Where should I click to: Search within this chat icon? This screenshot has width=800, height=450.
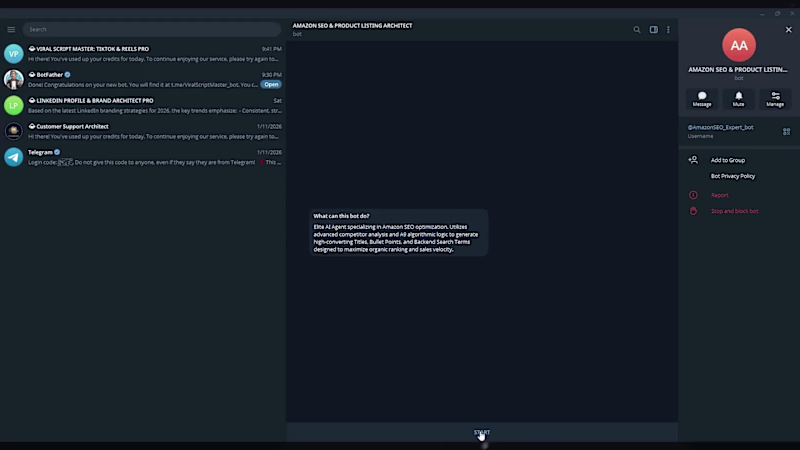tap(637, 30)
